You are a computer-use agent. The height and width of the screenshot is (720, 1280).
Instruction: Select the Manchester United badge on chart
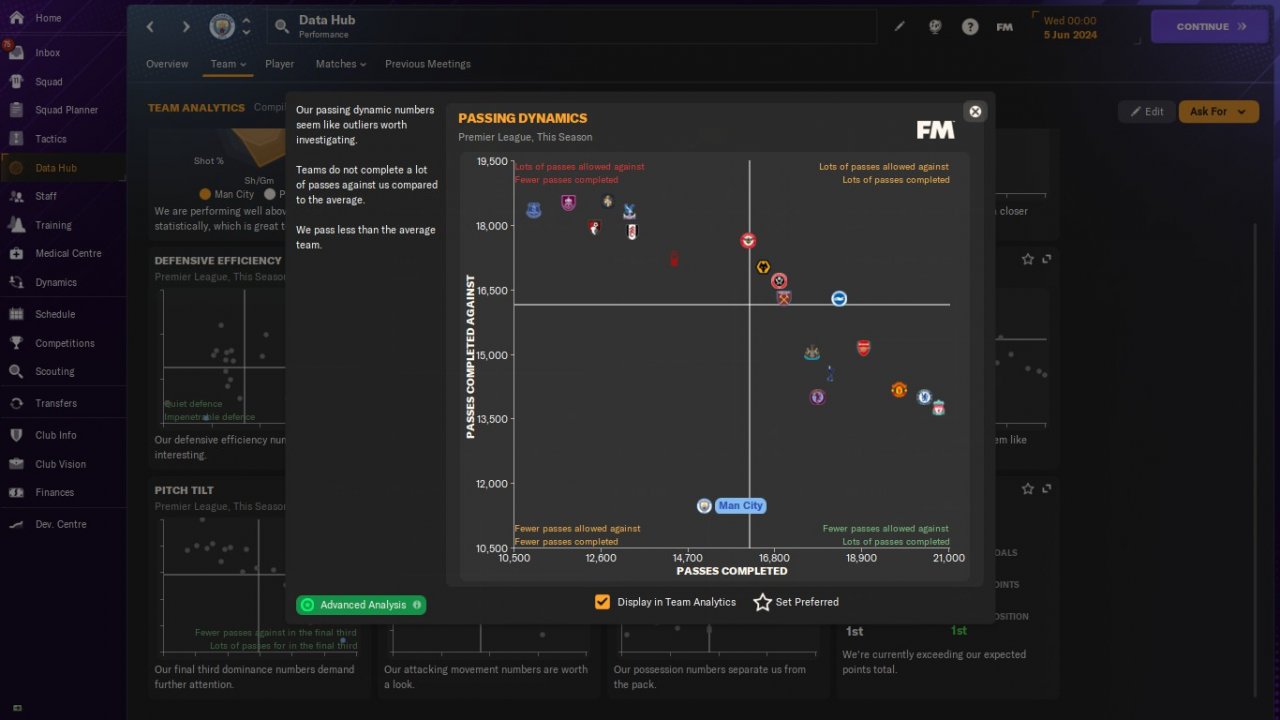899,390
